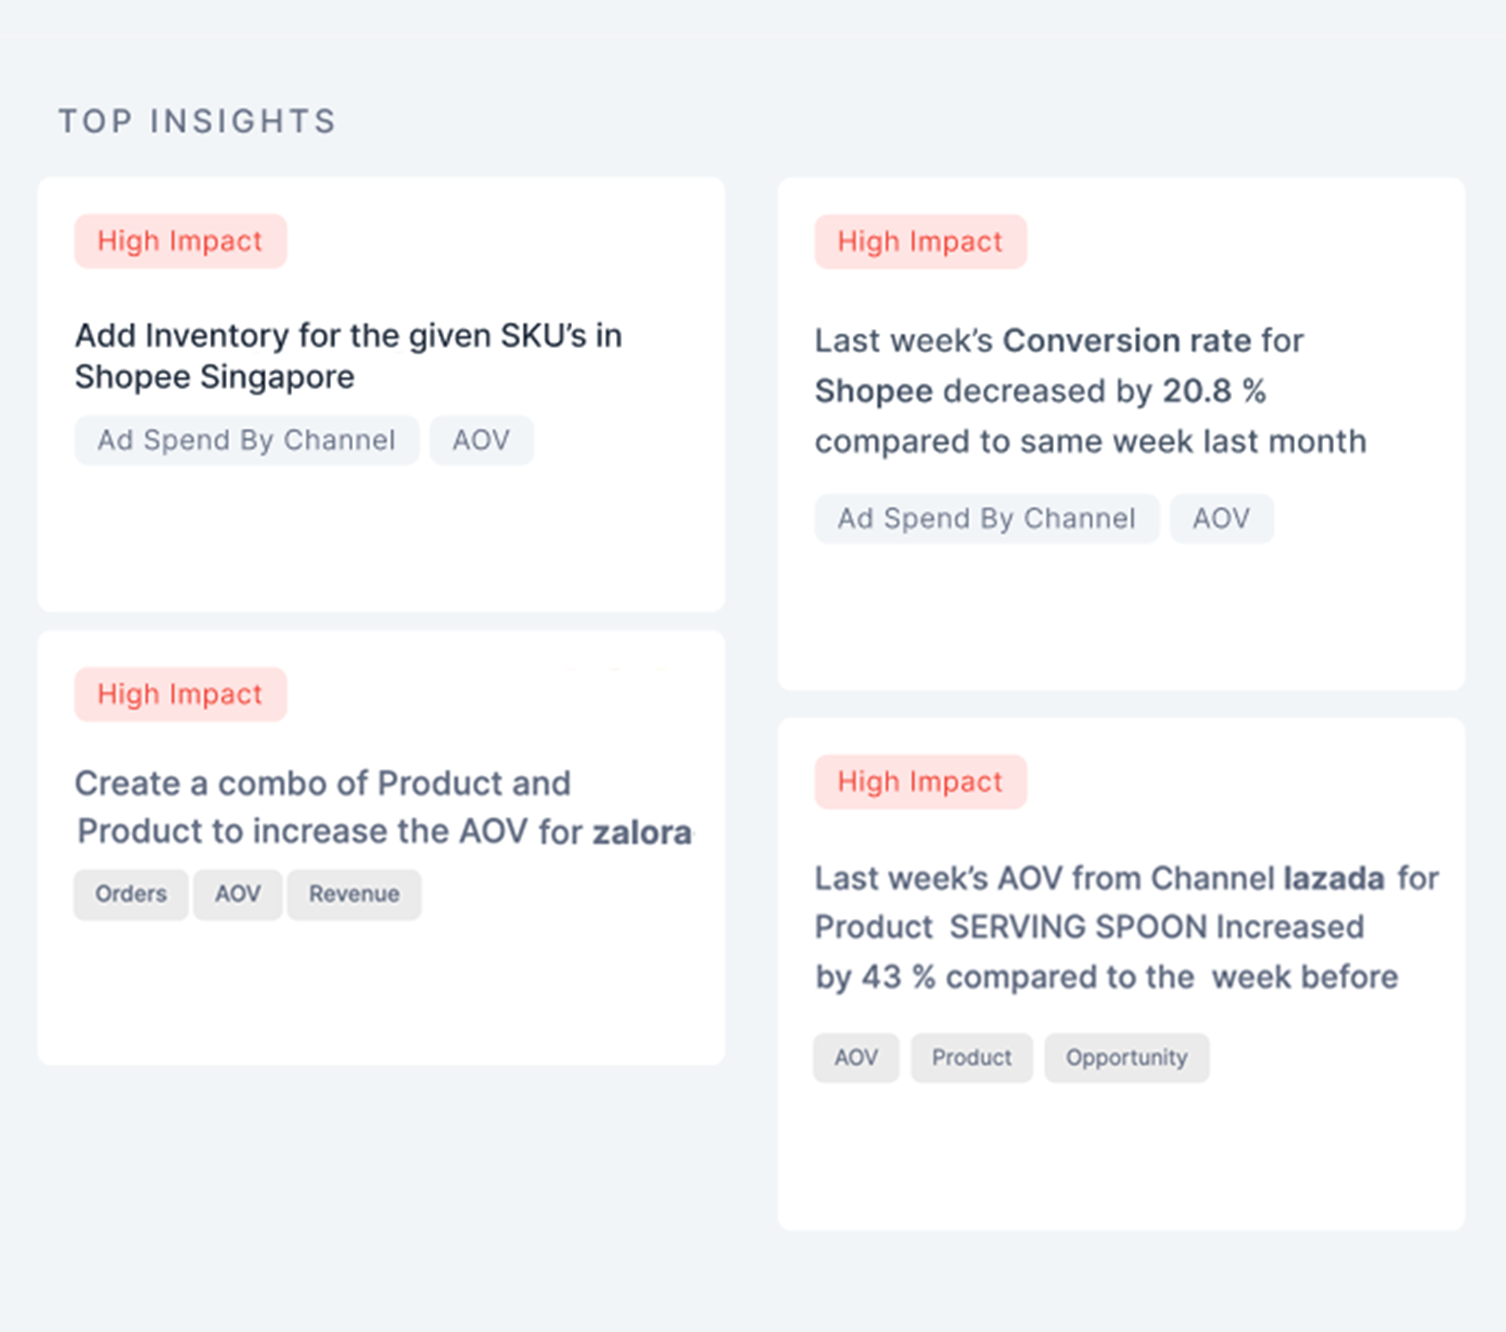The width and height of the screenshot is (1506, 1332).
Task: Select the Product tag
Action: tap(972, 1057)
